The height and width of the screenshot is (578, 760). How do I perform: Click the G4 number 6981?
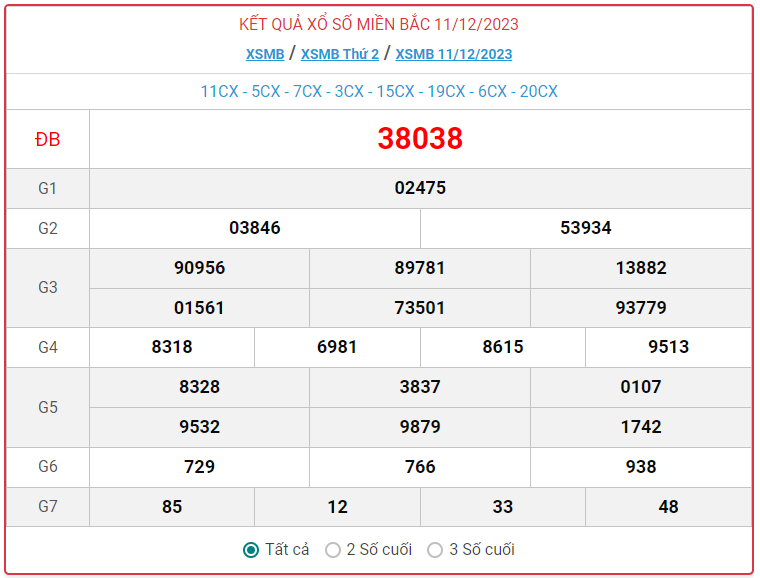point(337,347)
